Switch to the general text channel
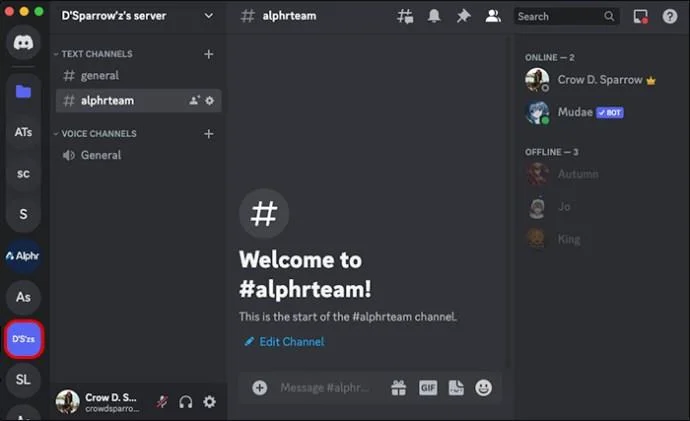 tap(99, 75)
